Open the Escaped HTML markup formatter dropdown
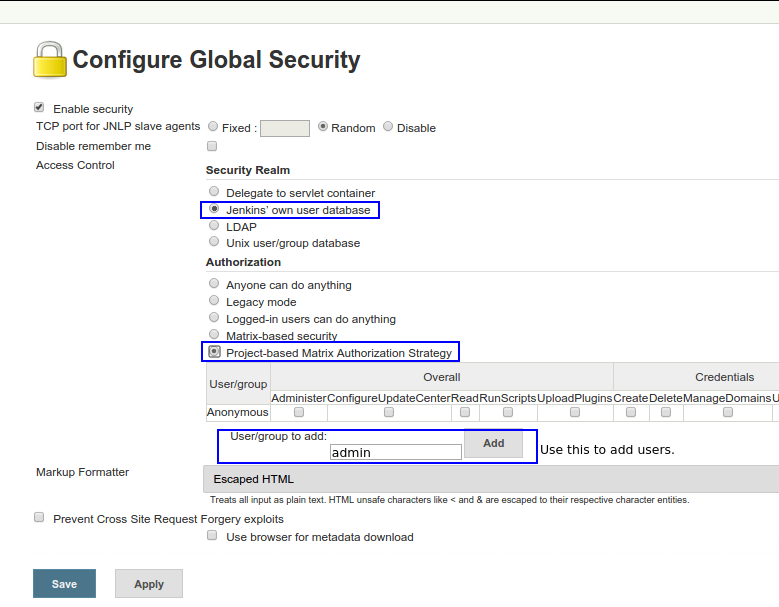 491,479
